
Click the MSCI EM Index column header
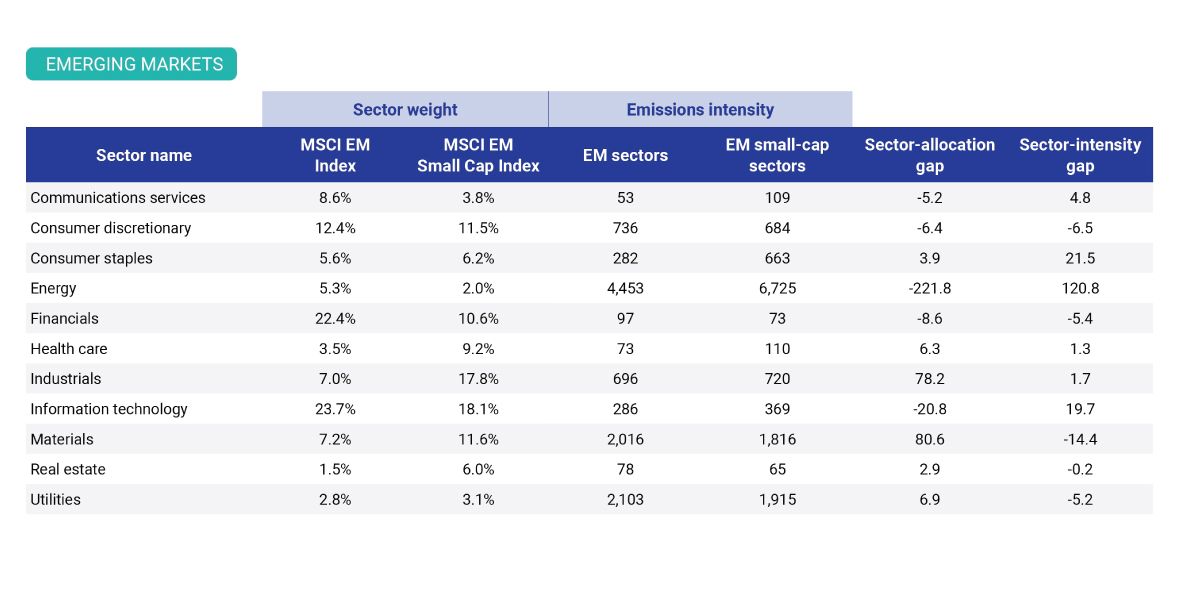coord(335,155)
